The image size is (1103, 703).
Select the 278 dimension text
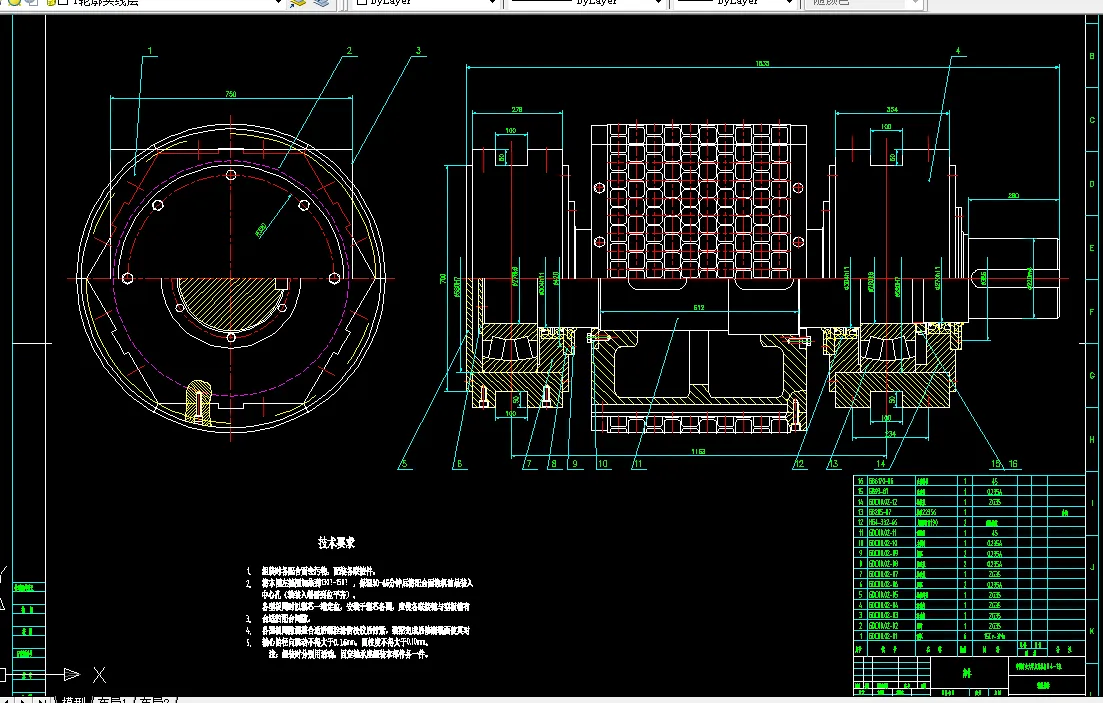[x=516, y=109]
